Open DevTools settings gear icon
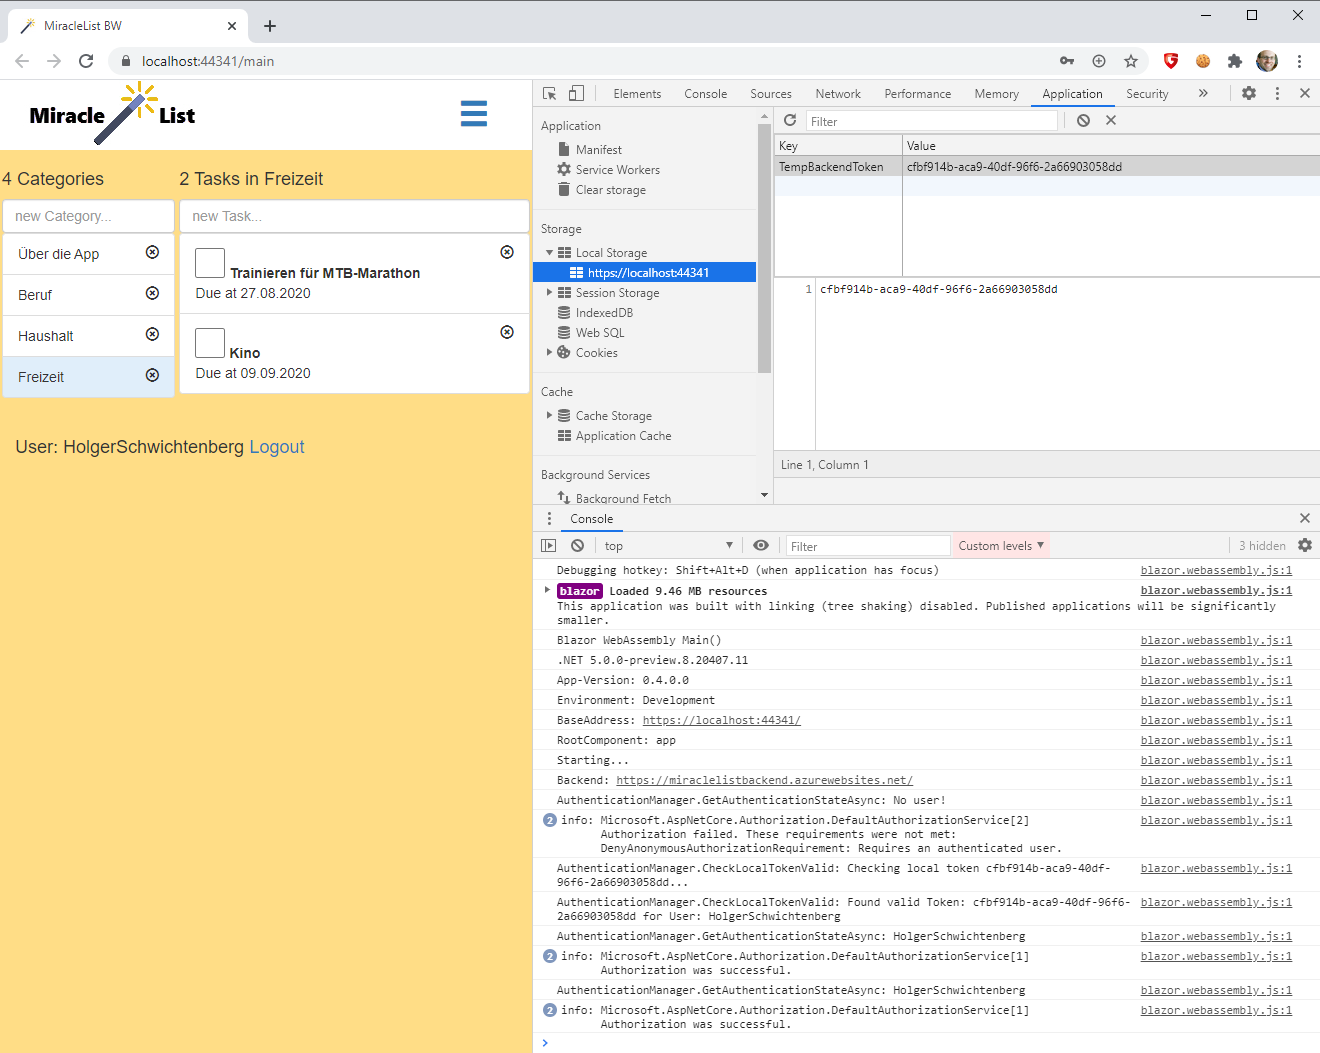This screenshot has height=1053, width=1320. [1249, 93]
